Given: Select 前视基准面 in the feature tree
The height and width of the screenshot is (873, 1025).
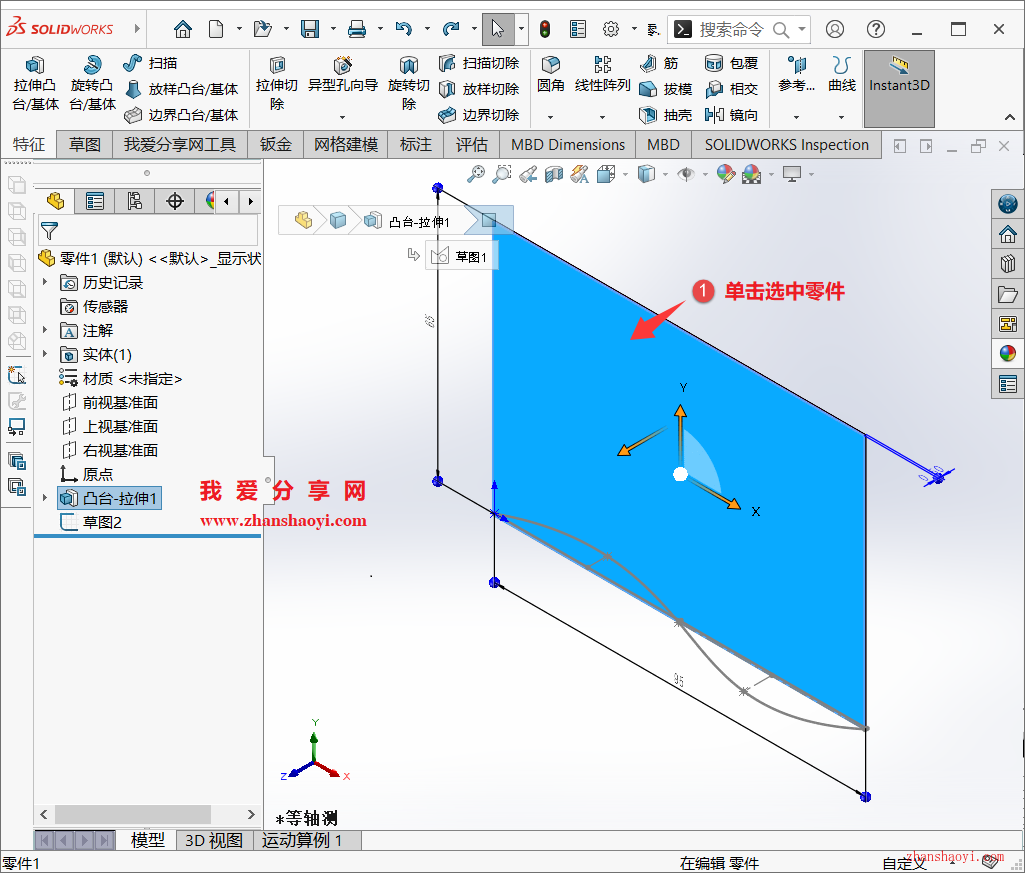Looking at the screenshot, I should pos(109,403).
